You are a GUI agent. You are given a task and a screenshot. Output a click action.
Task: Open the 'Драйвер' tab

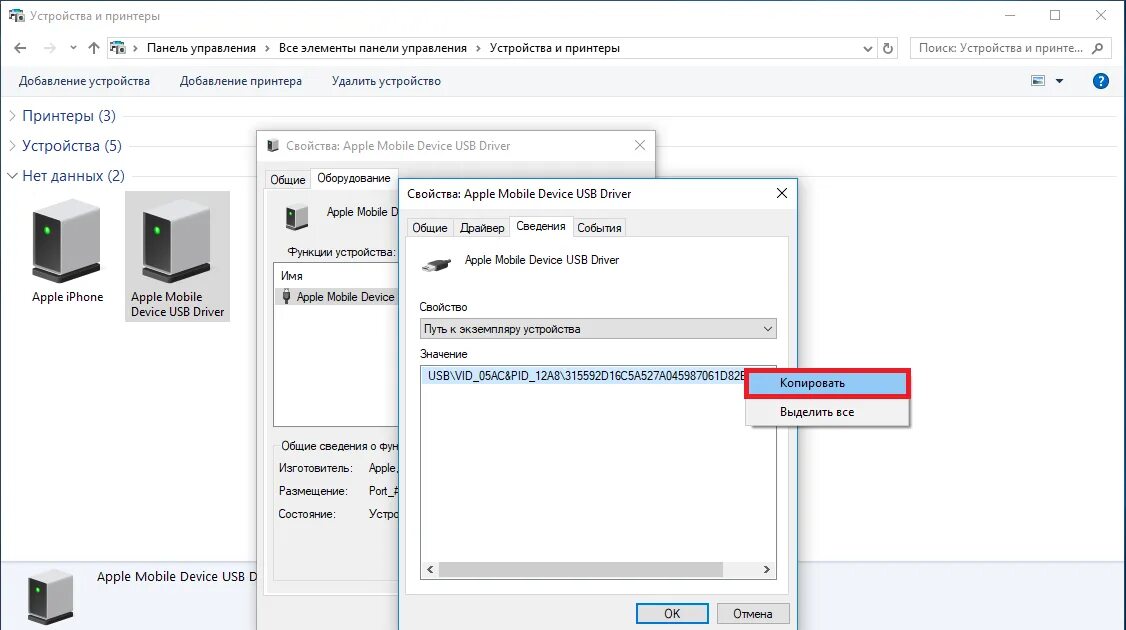tap(482, 228)
